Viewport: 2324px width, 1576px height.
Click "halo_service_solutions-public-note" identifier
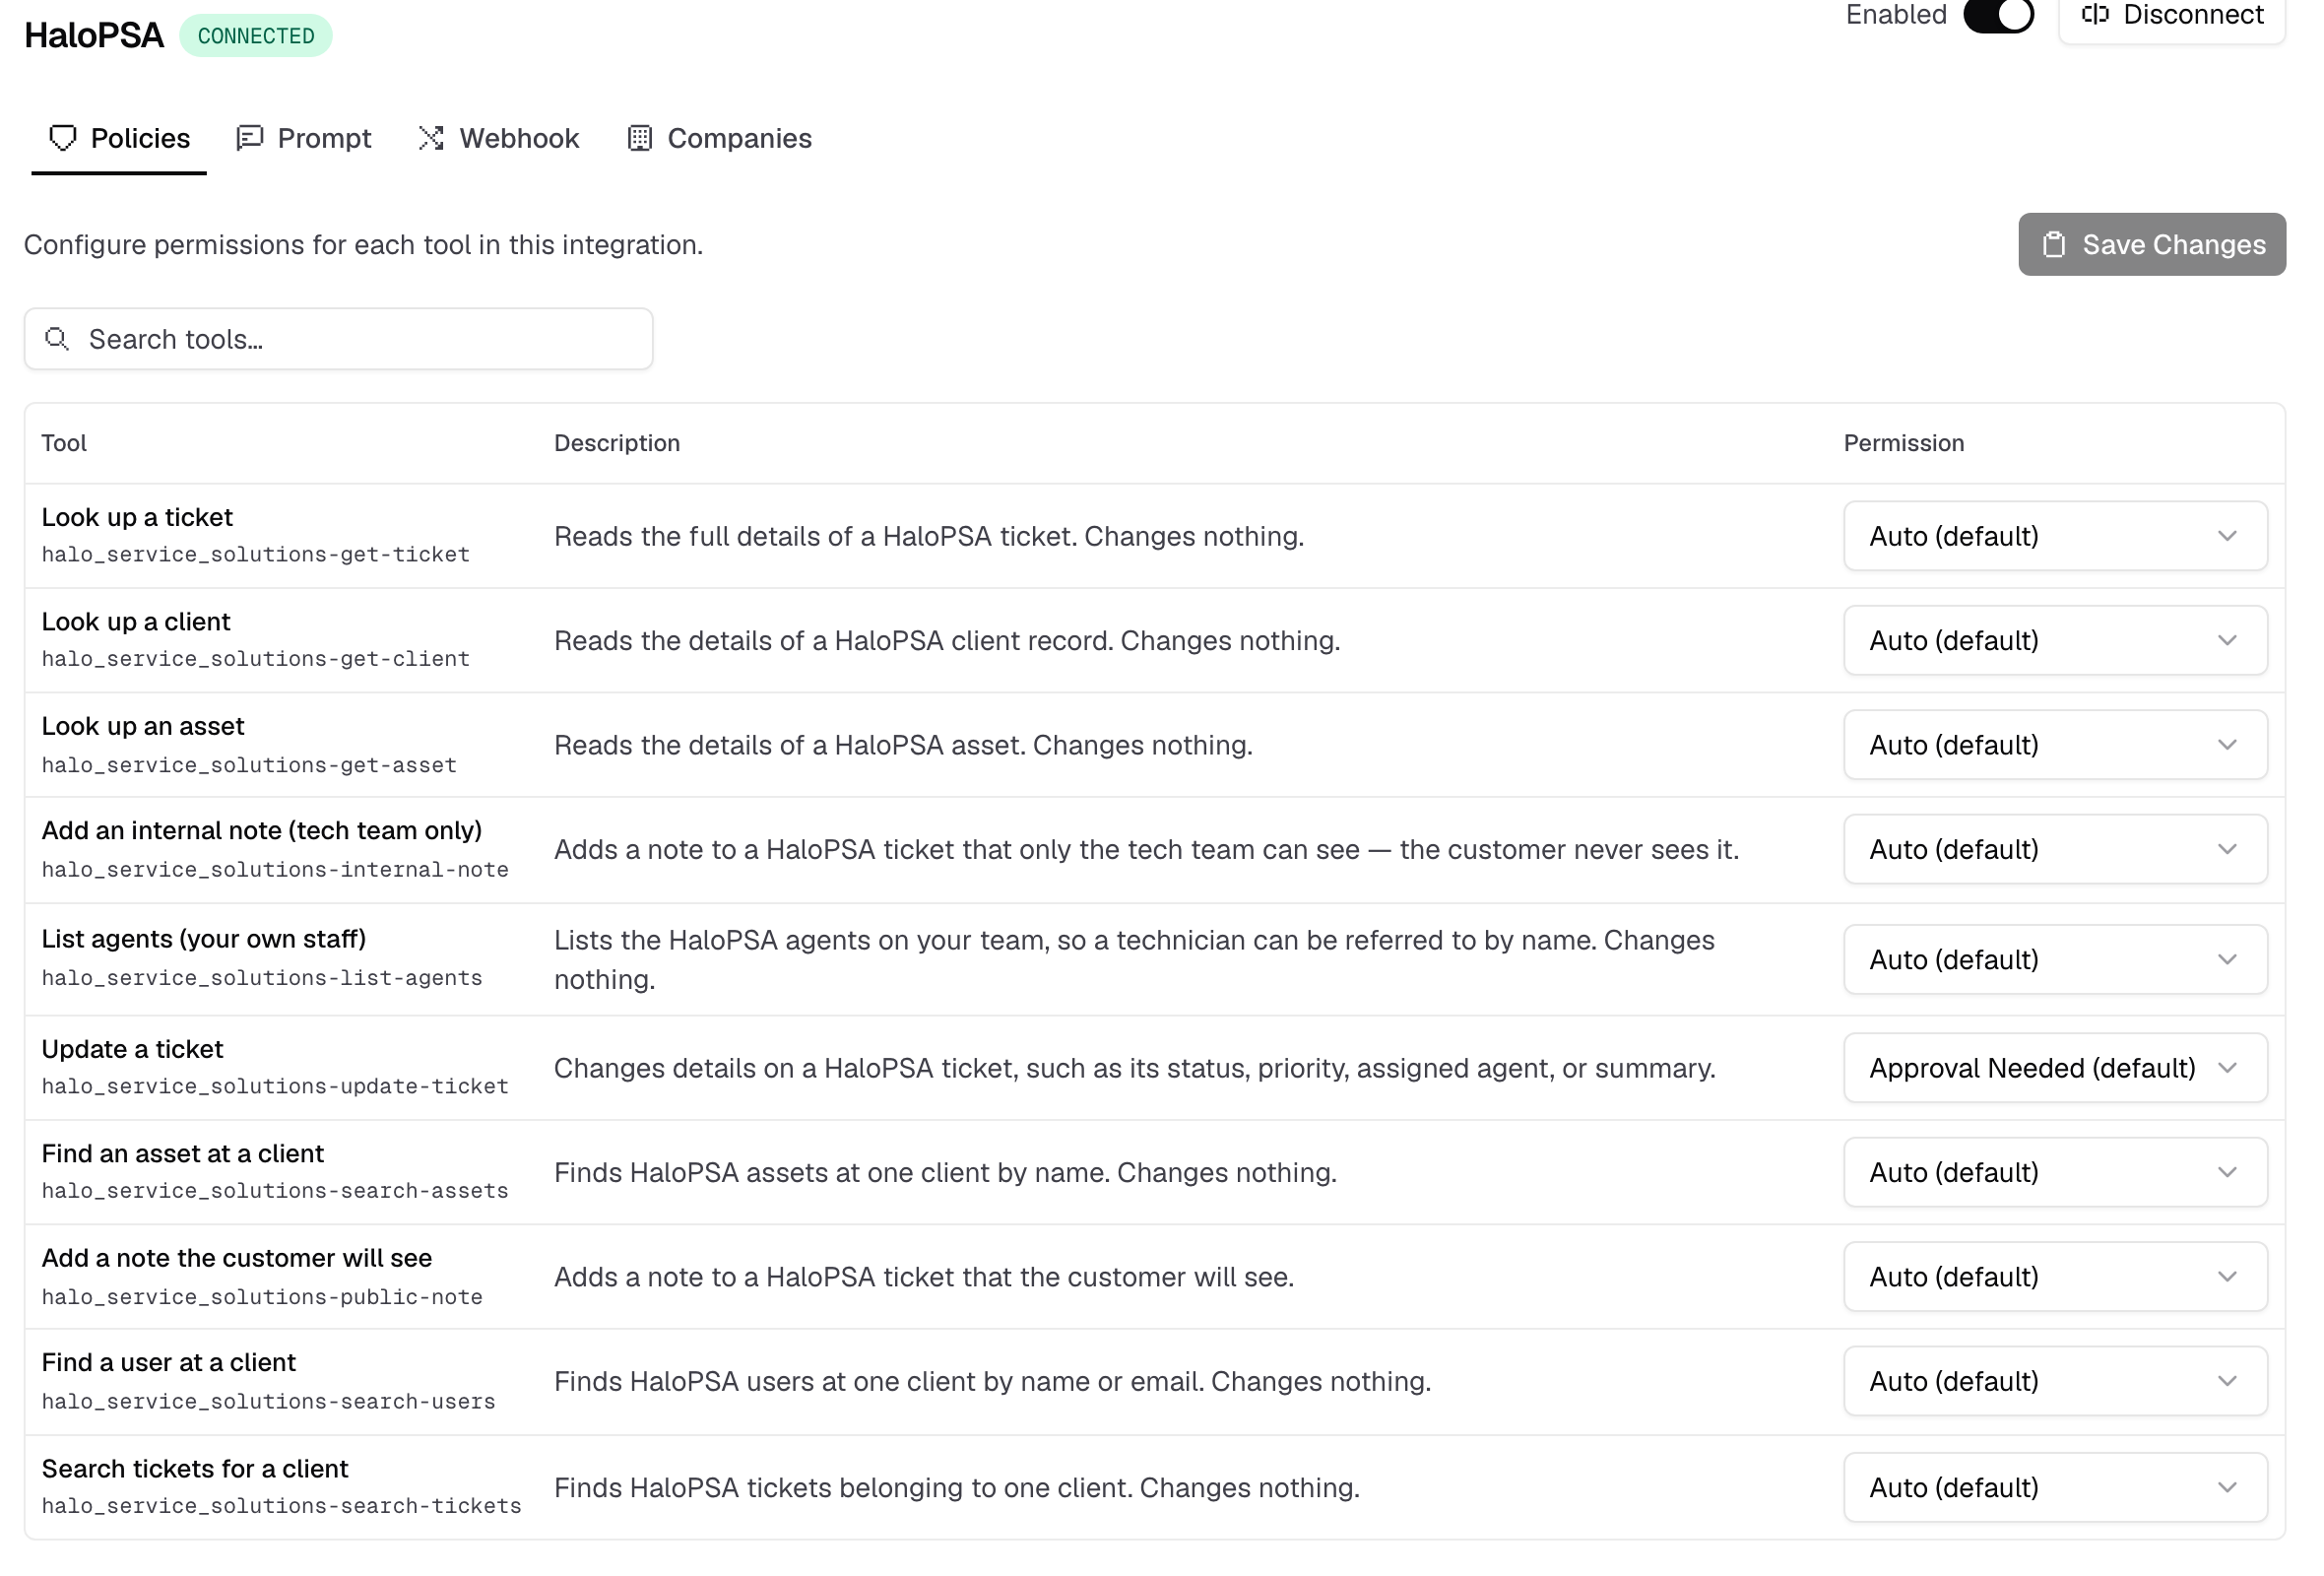[262, 1297]
